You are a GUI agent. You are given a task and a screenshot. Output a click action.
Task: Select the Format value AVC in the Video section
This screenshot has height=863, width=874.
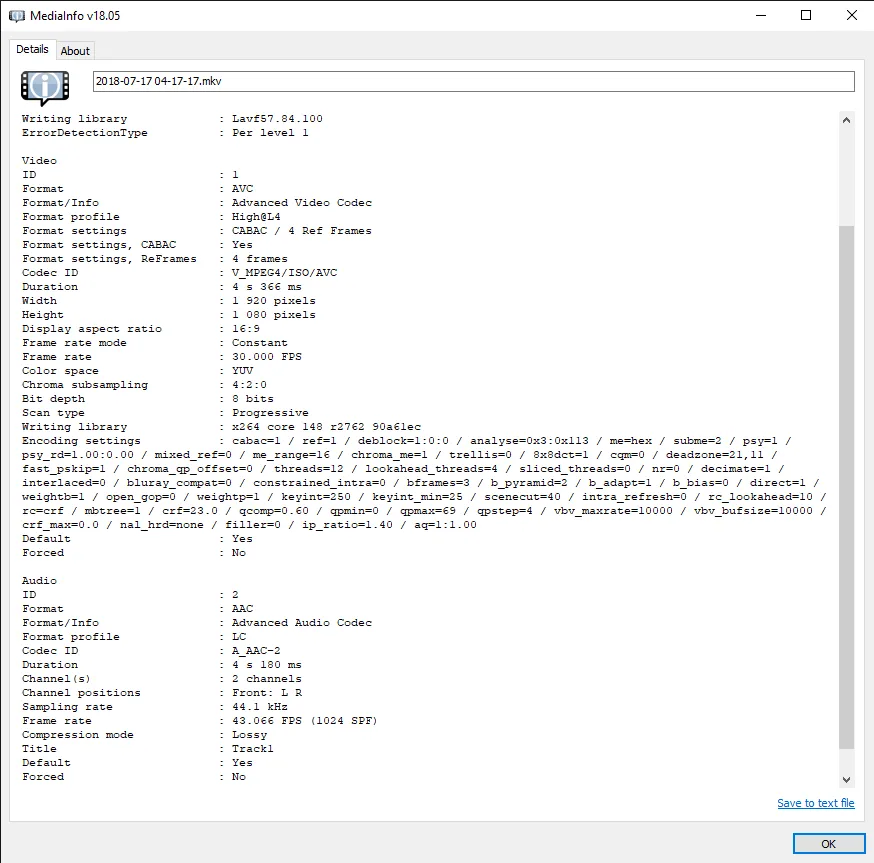pyautogui.click(x=241, y=188)
